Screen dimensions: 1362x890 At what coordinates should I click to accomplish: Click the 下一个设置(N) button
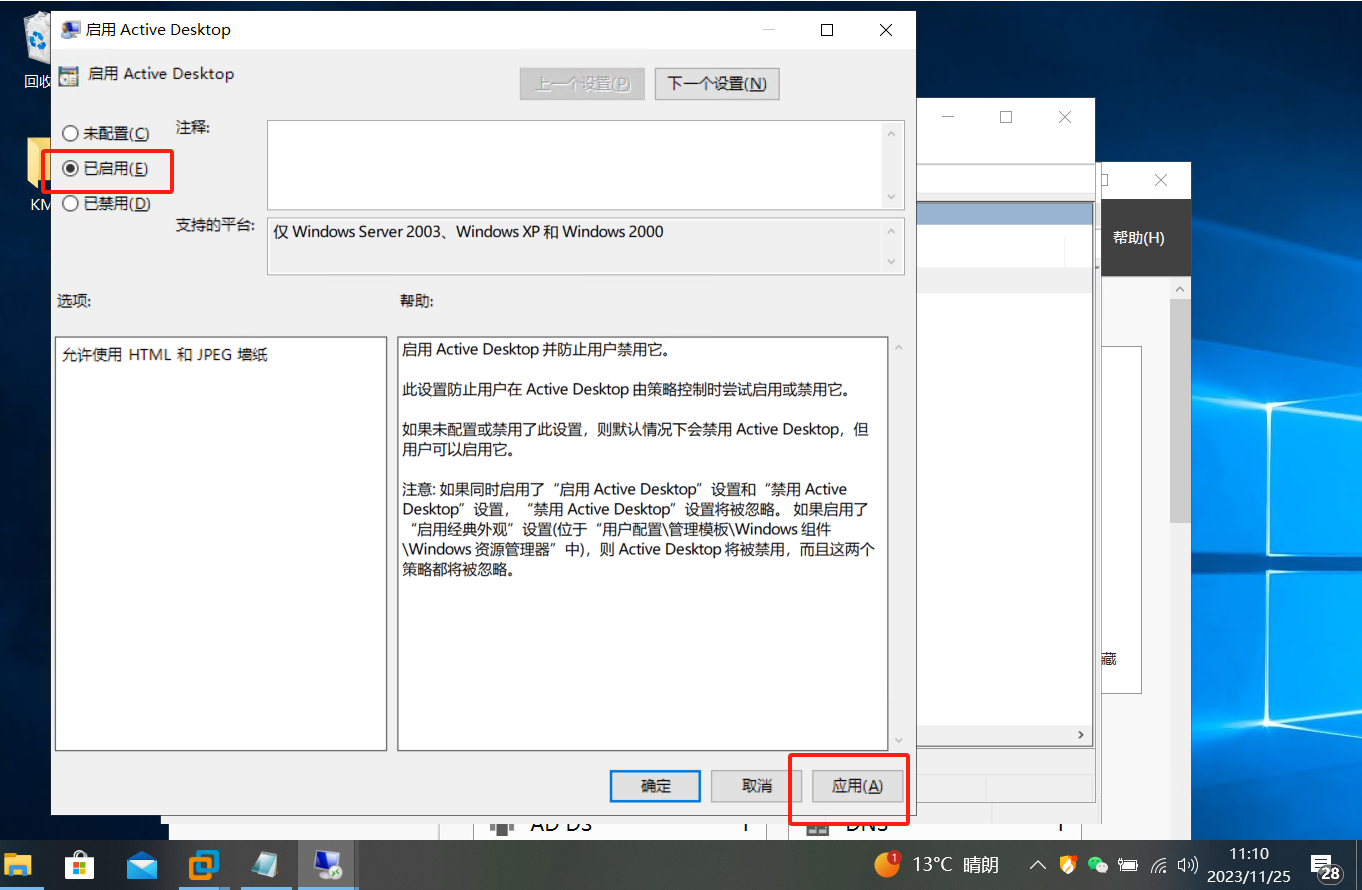point(717,84)
